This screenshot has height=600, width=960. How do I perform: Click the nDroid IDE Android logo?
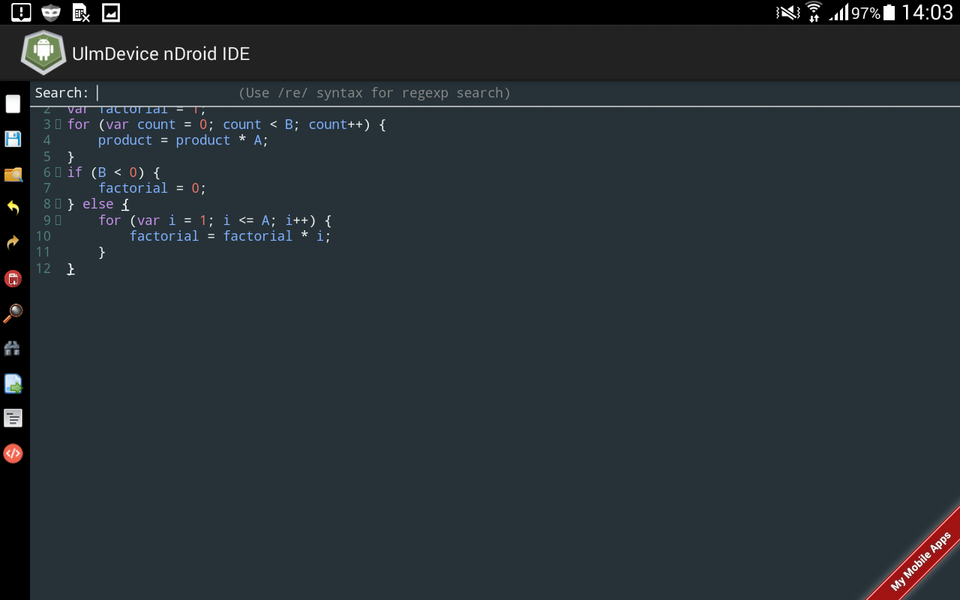coord(43,53)
